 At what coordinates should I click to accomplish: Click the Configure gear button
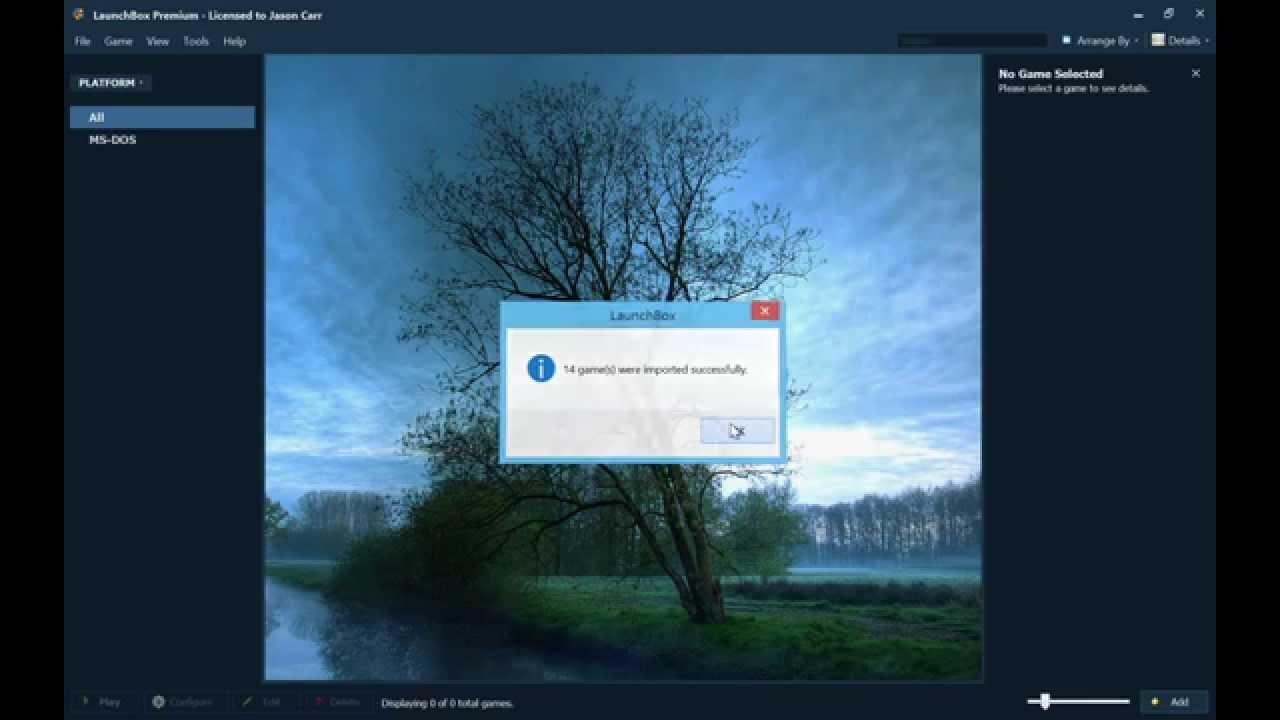pyautogui.click(x=183, y=702)
